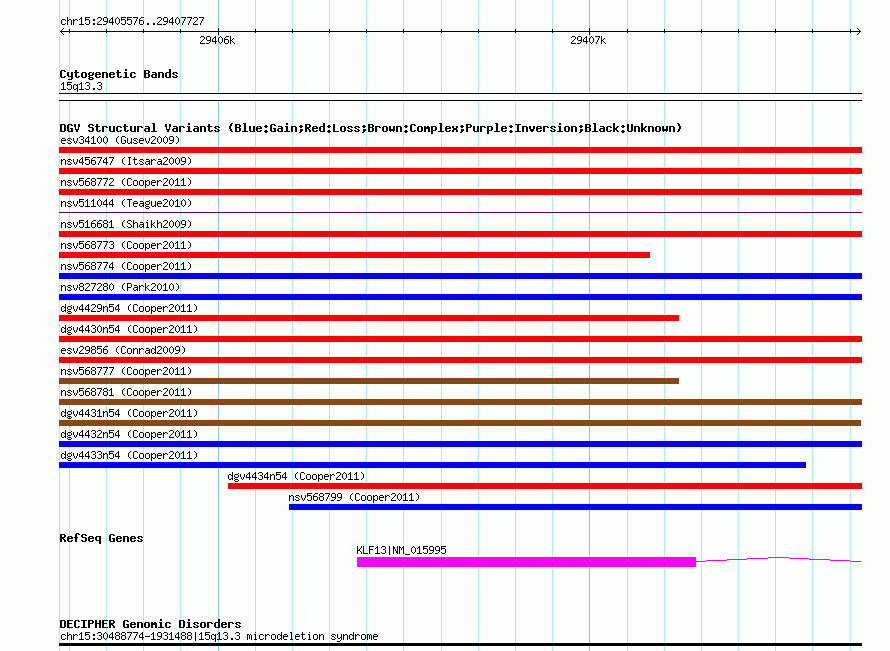Click the nsv456747 (Itsara2009) label
The image size is (890, 651).
(x=126, y=161)
